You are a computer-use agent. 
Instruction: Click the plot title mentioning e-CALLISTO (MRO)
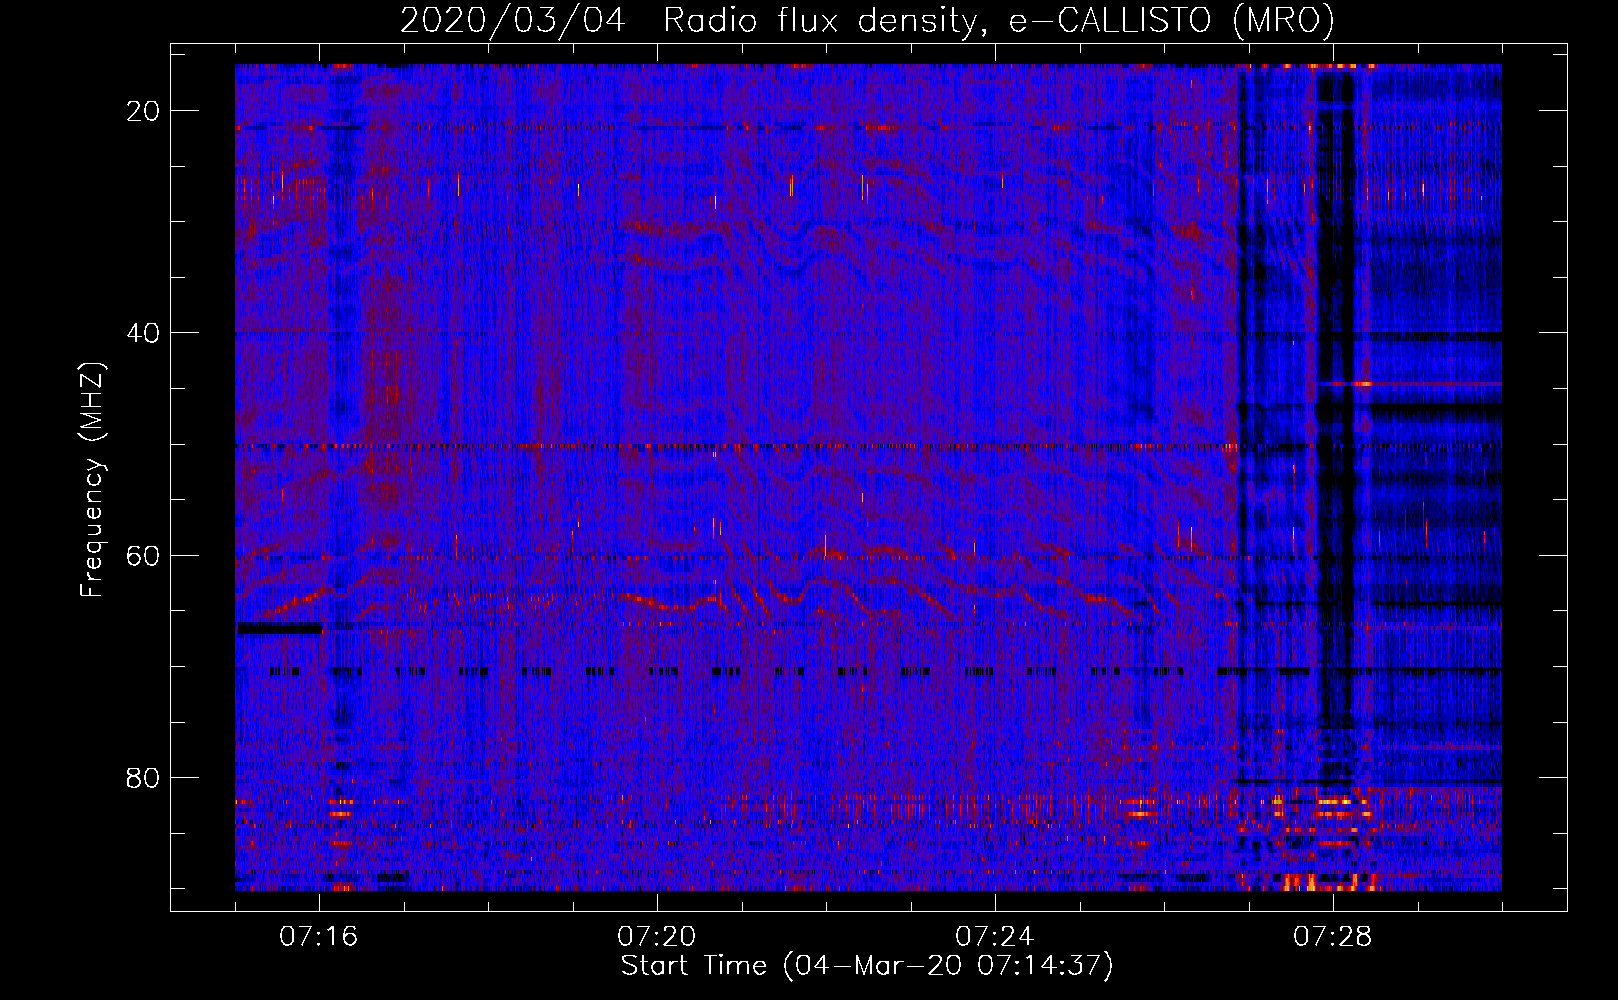click(x=868, y=21)
